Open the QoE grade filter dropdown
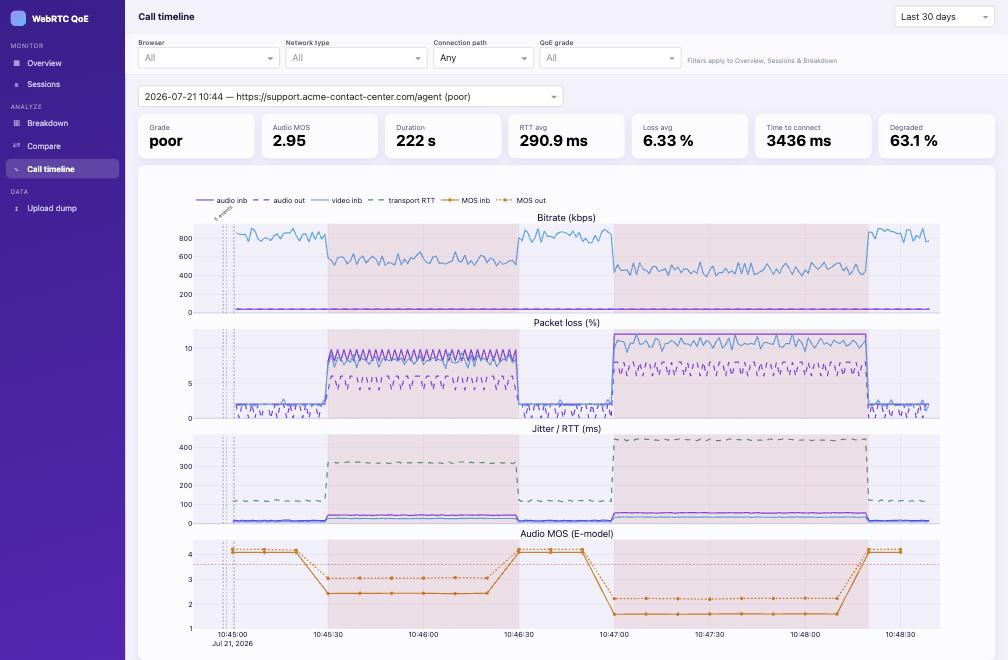Image resolution: width=1008 pixels, height=660 pixels. 610,58
